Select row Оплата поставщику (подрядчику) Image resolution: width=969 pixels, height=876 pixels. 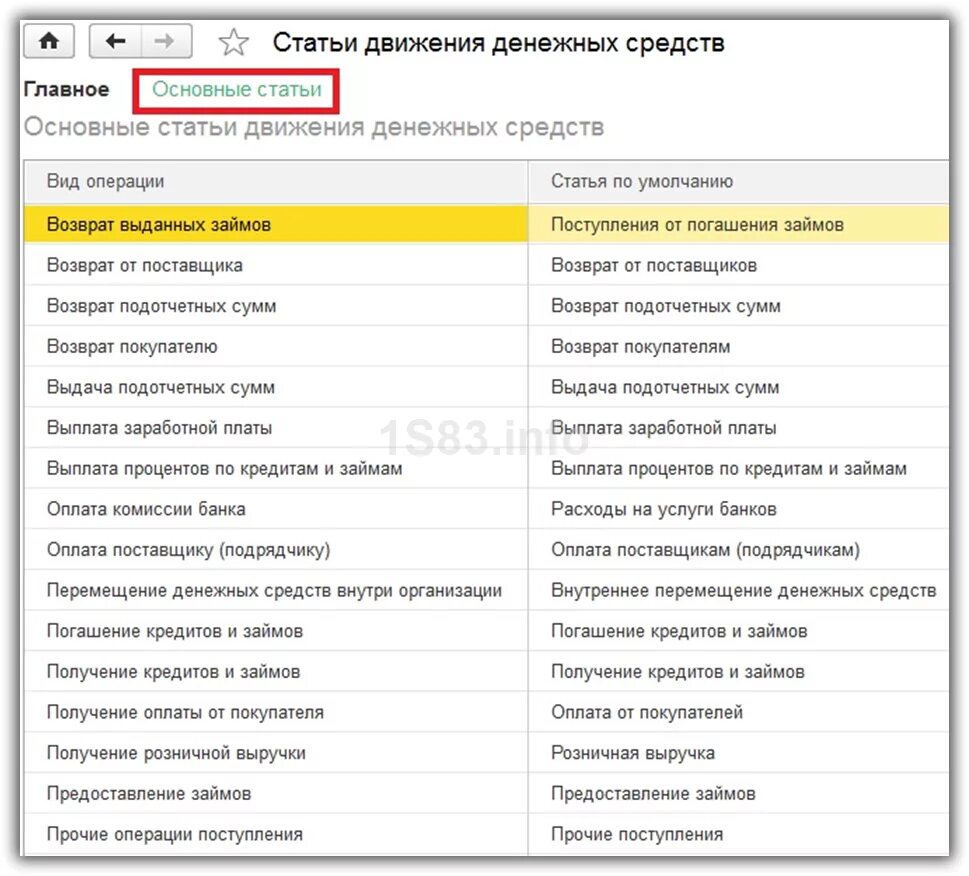click(276, 550)
